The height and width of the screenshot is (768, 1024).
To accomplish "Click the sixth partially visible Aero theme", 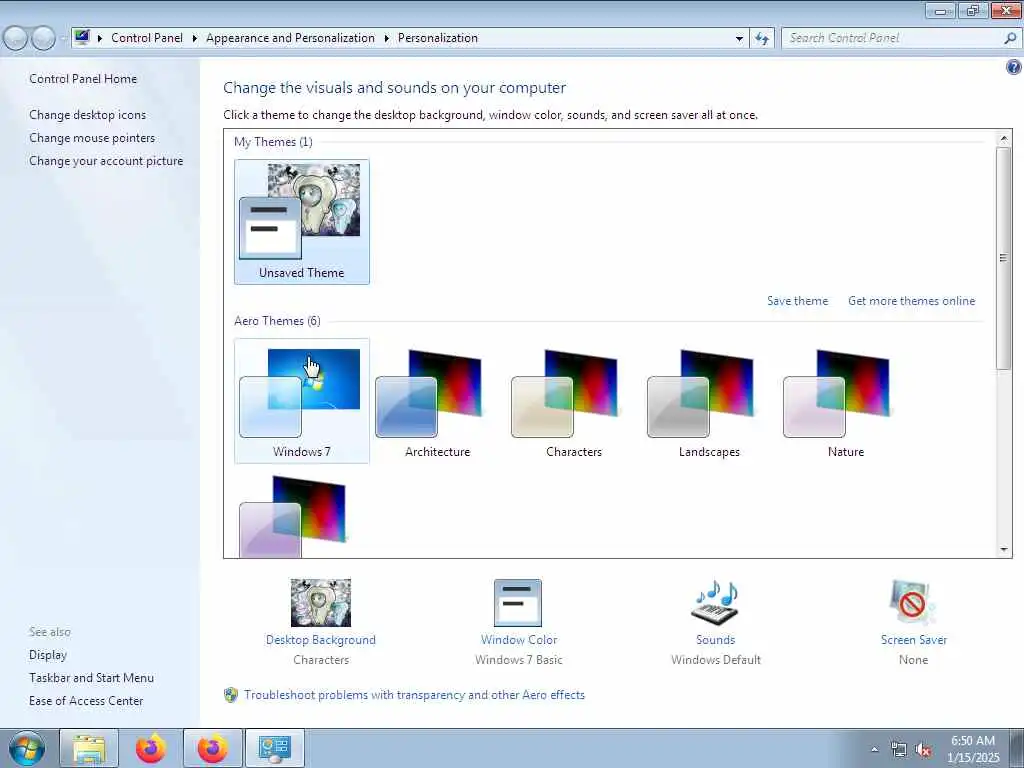I will tap(293, 517).
